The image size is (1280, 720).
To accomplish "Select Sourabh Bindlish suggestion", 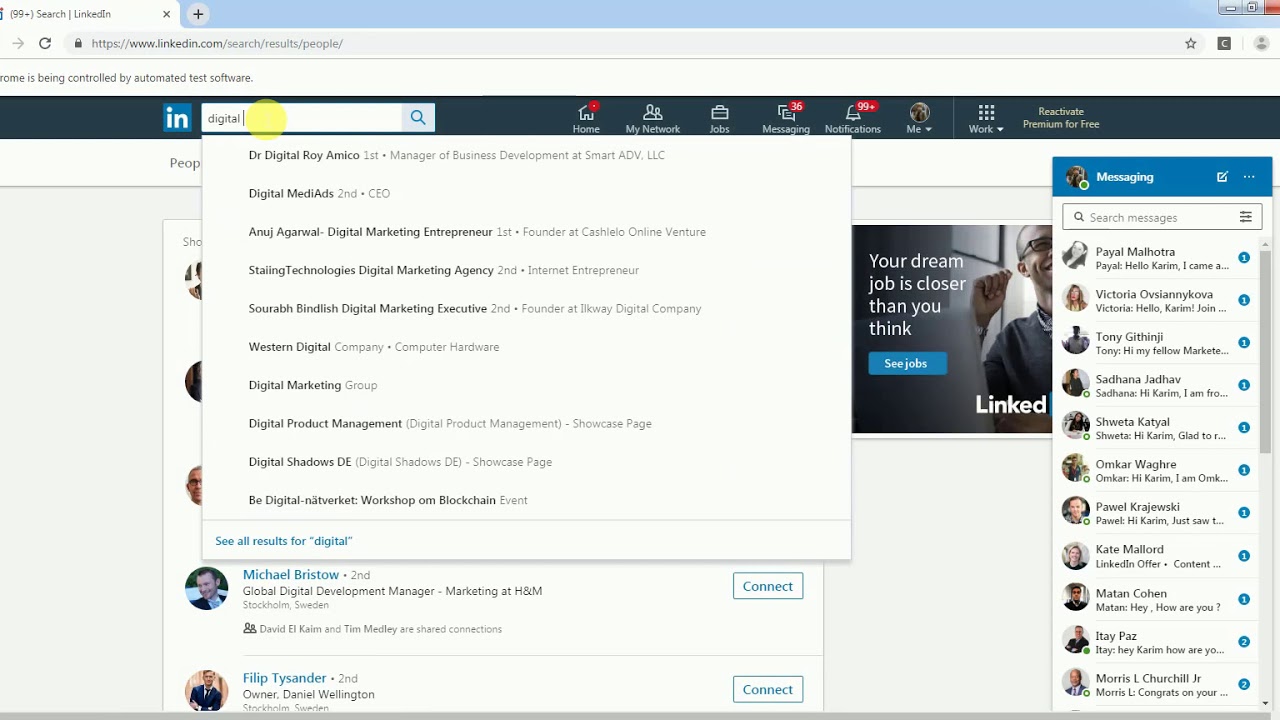I will [526, 308].
